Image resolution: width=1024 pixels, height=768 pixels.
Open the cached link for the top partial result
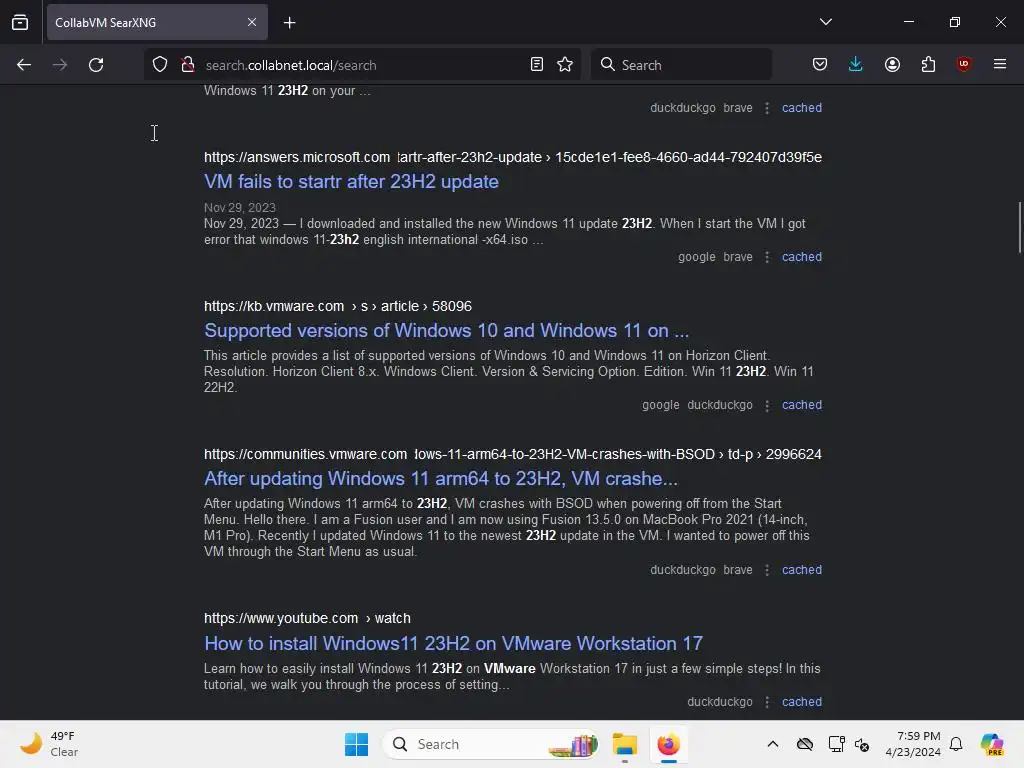click(x=802, y=108)
